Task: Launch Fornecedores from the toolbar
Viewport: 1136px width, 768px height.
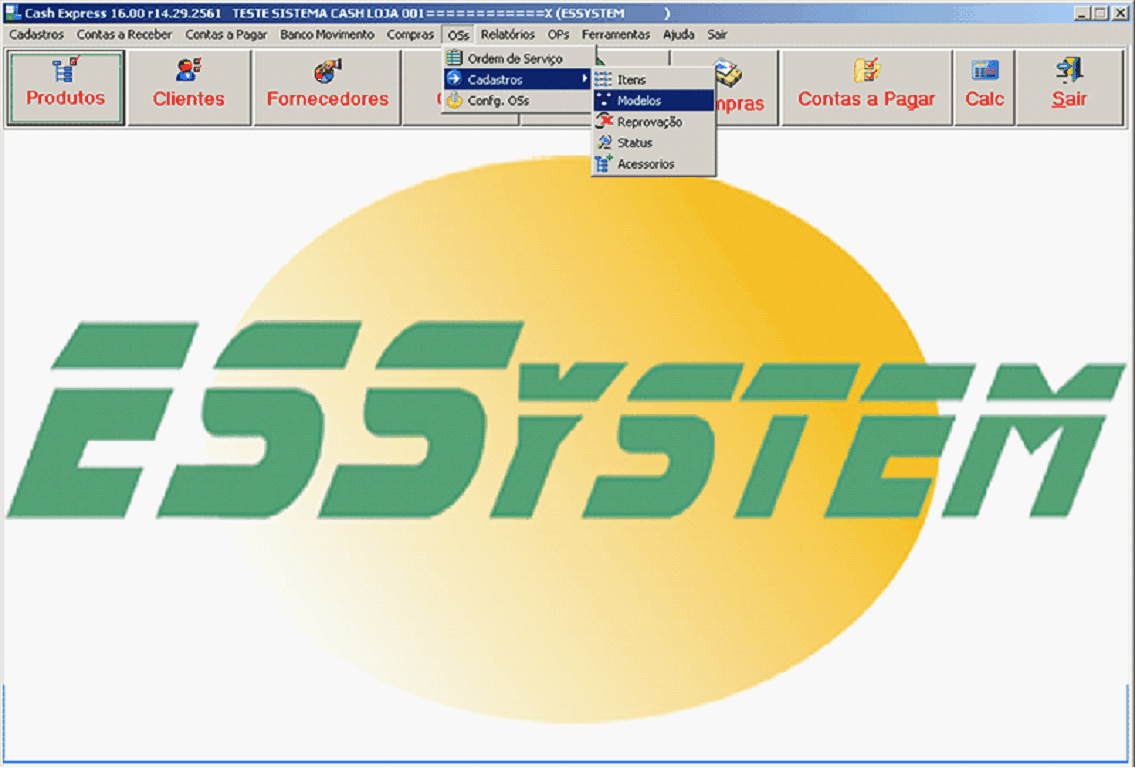Action: [327, 87]
